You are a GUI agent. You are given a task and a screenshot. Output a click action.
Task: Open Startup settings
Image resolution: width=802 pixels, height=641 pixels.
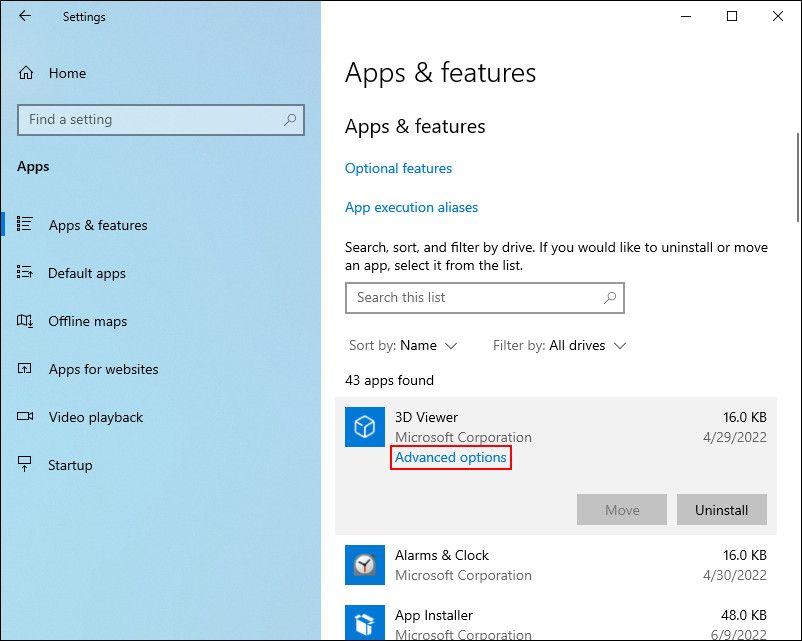71,465
